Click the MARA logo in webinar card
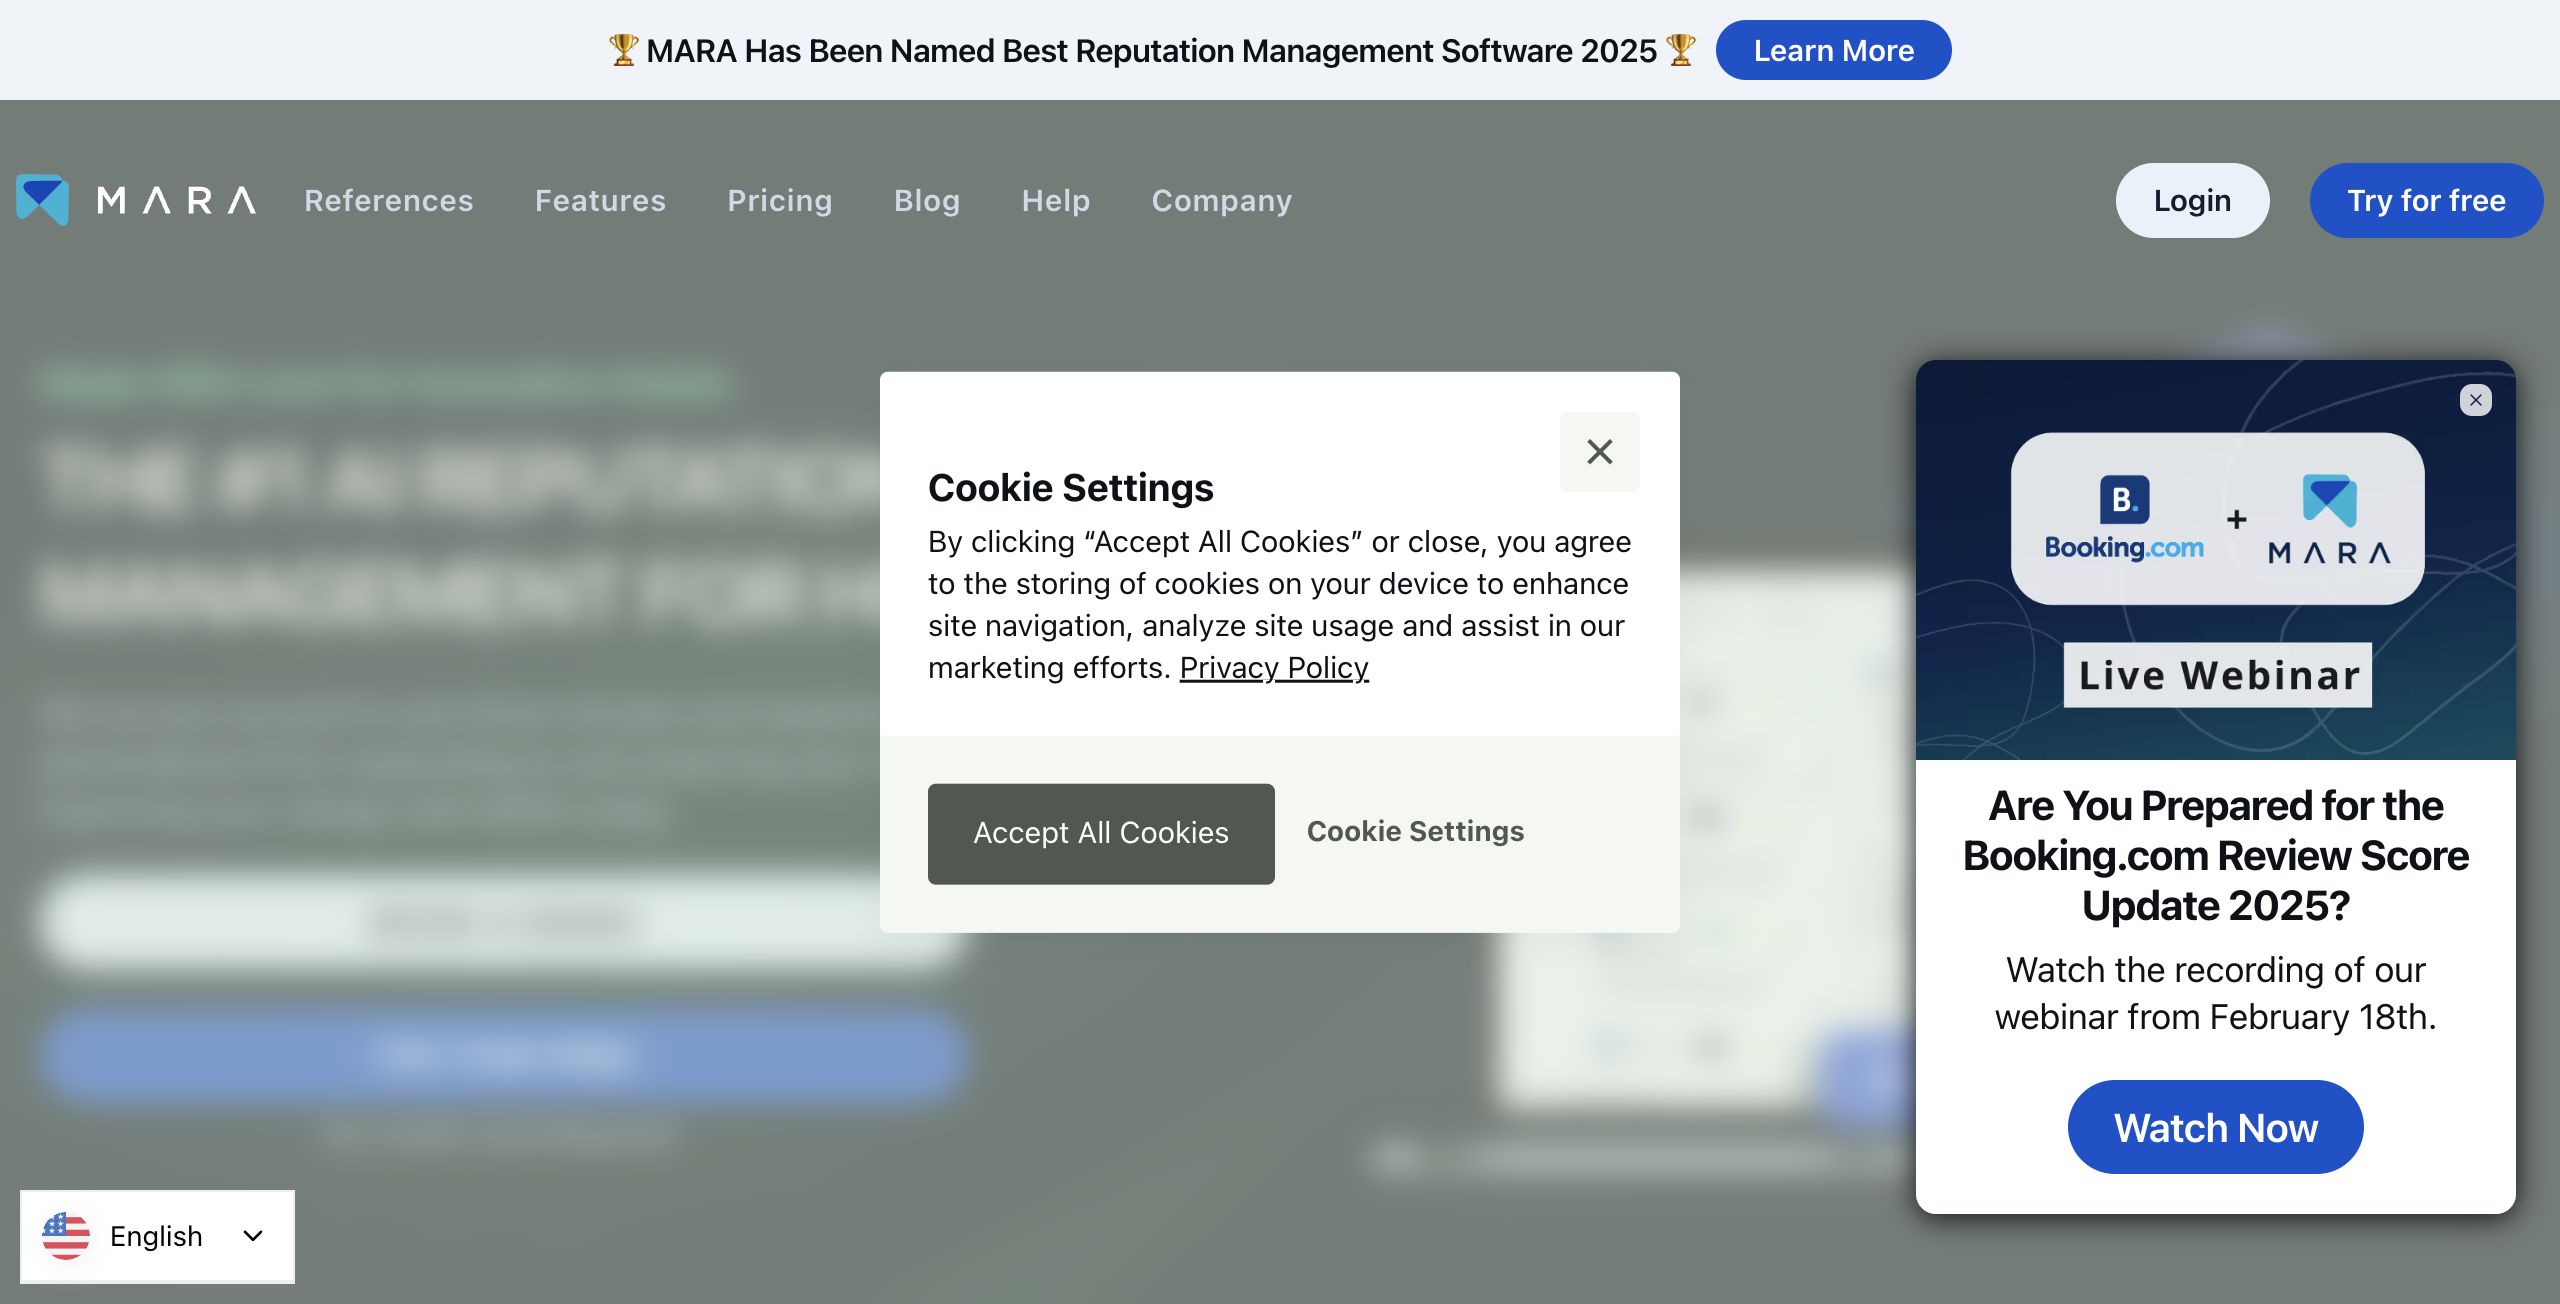Screen dimensions: 2560x1304 pos(2329,518)
